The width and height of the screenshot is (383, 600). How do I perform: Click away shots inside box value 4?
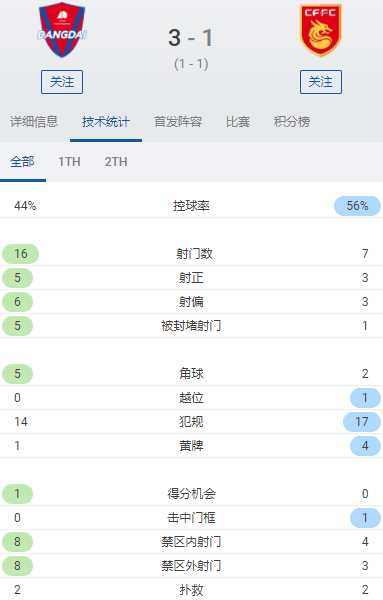coord(365,542)
